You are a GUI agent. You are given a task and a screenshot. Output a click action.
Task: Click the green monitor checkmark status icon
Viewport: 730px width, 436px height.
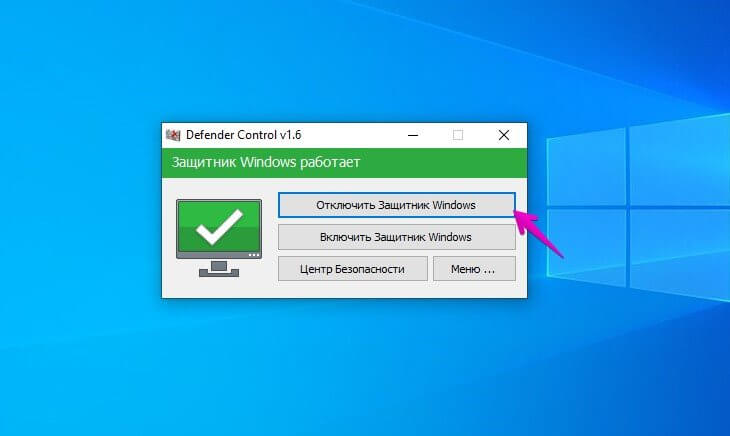pyautogui.click(x=219, y=238)
